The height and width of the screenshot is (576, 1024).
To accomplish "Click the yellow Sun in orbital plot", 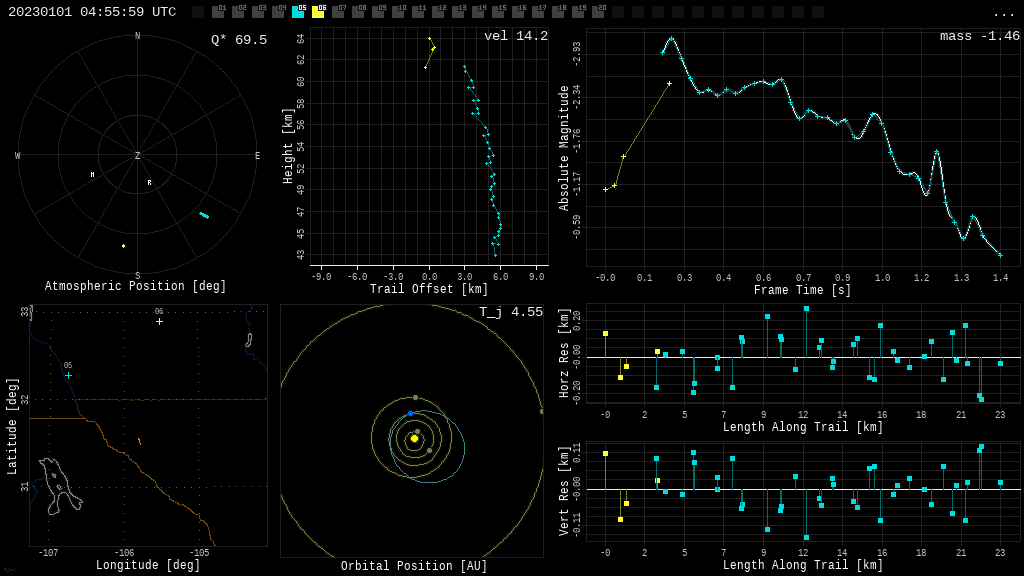I will point(414,438).
